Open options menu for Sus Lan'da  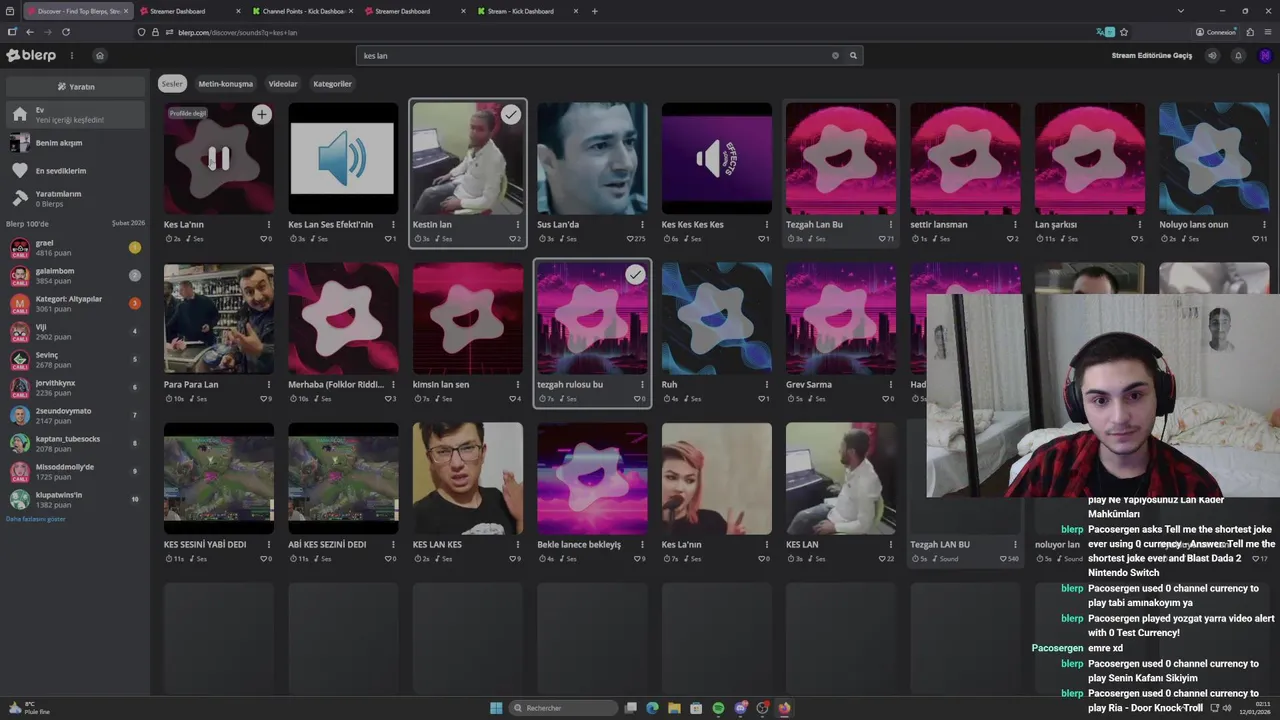click(x=642, y=224)
